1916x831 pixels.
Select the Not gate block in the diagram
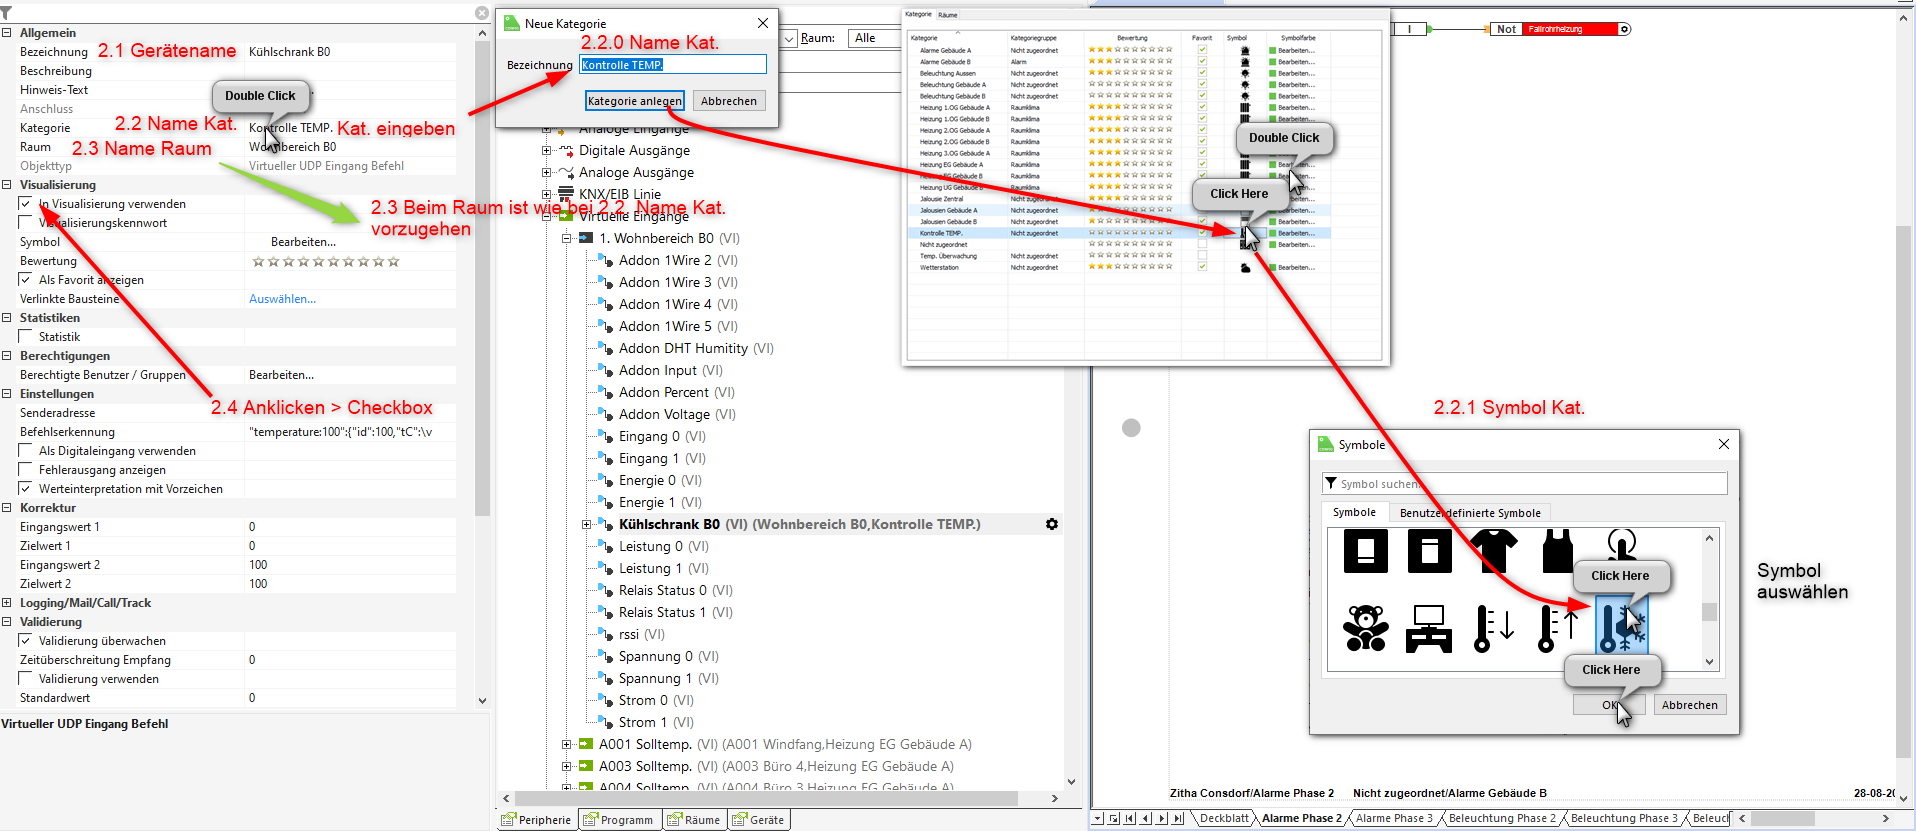click(x=1507, y=29)
